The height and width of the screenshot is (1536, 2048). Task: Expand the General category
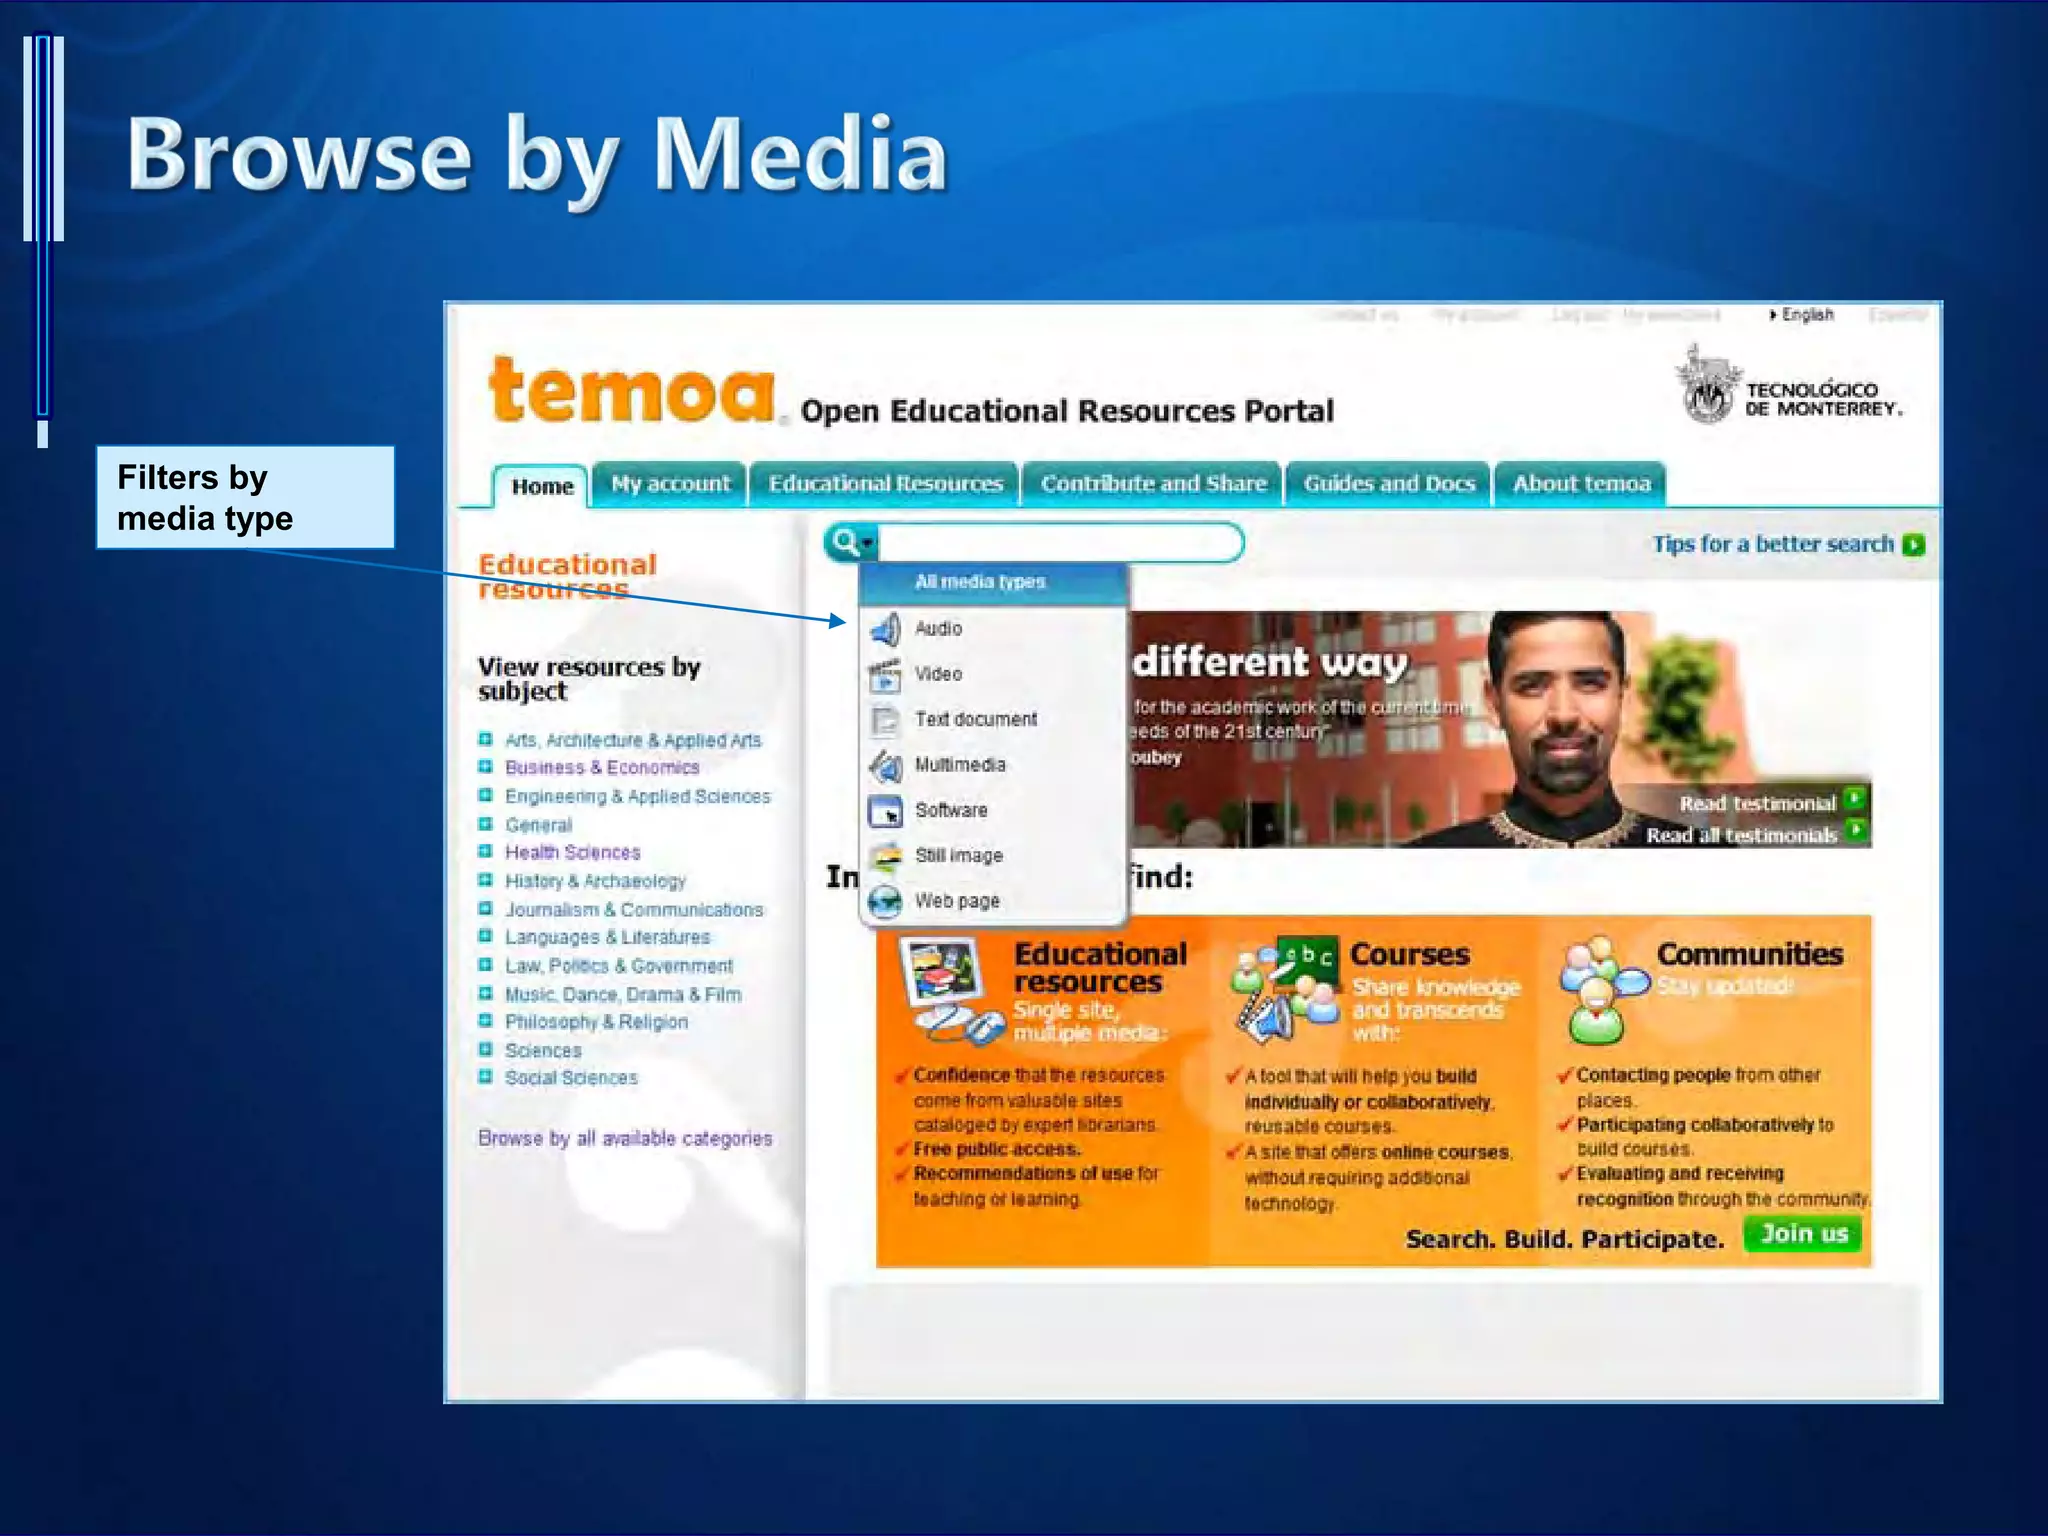pos(485,825)
